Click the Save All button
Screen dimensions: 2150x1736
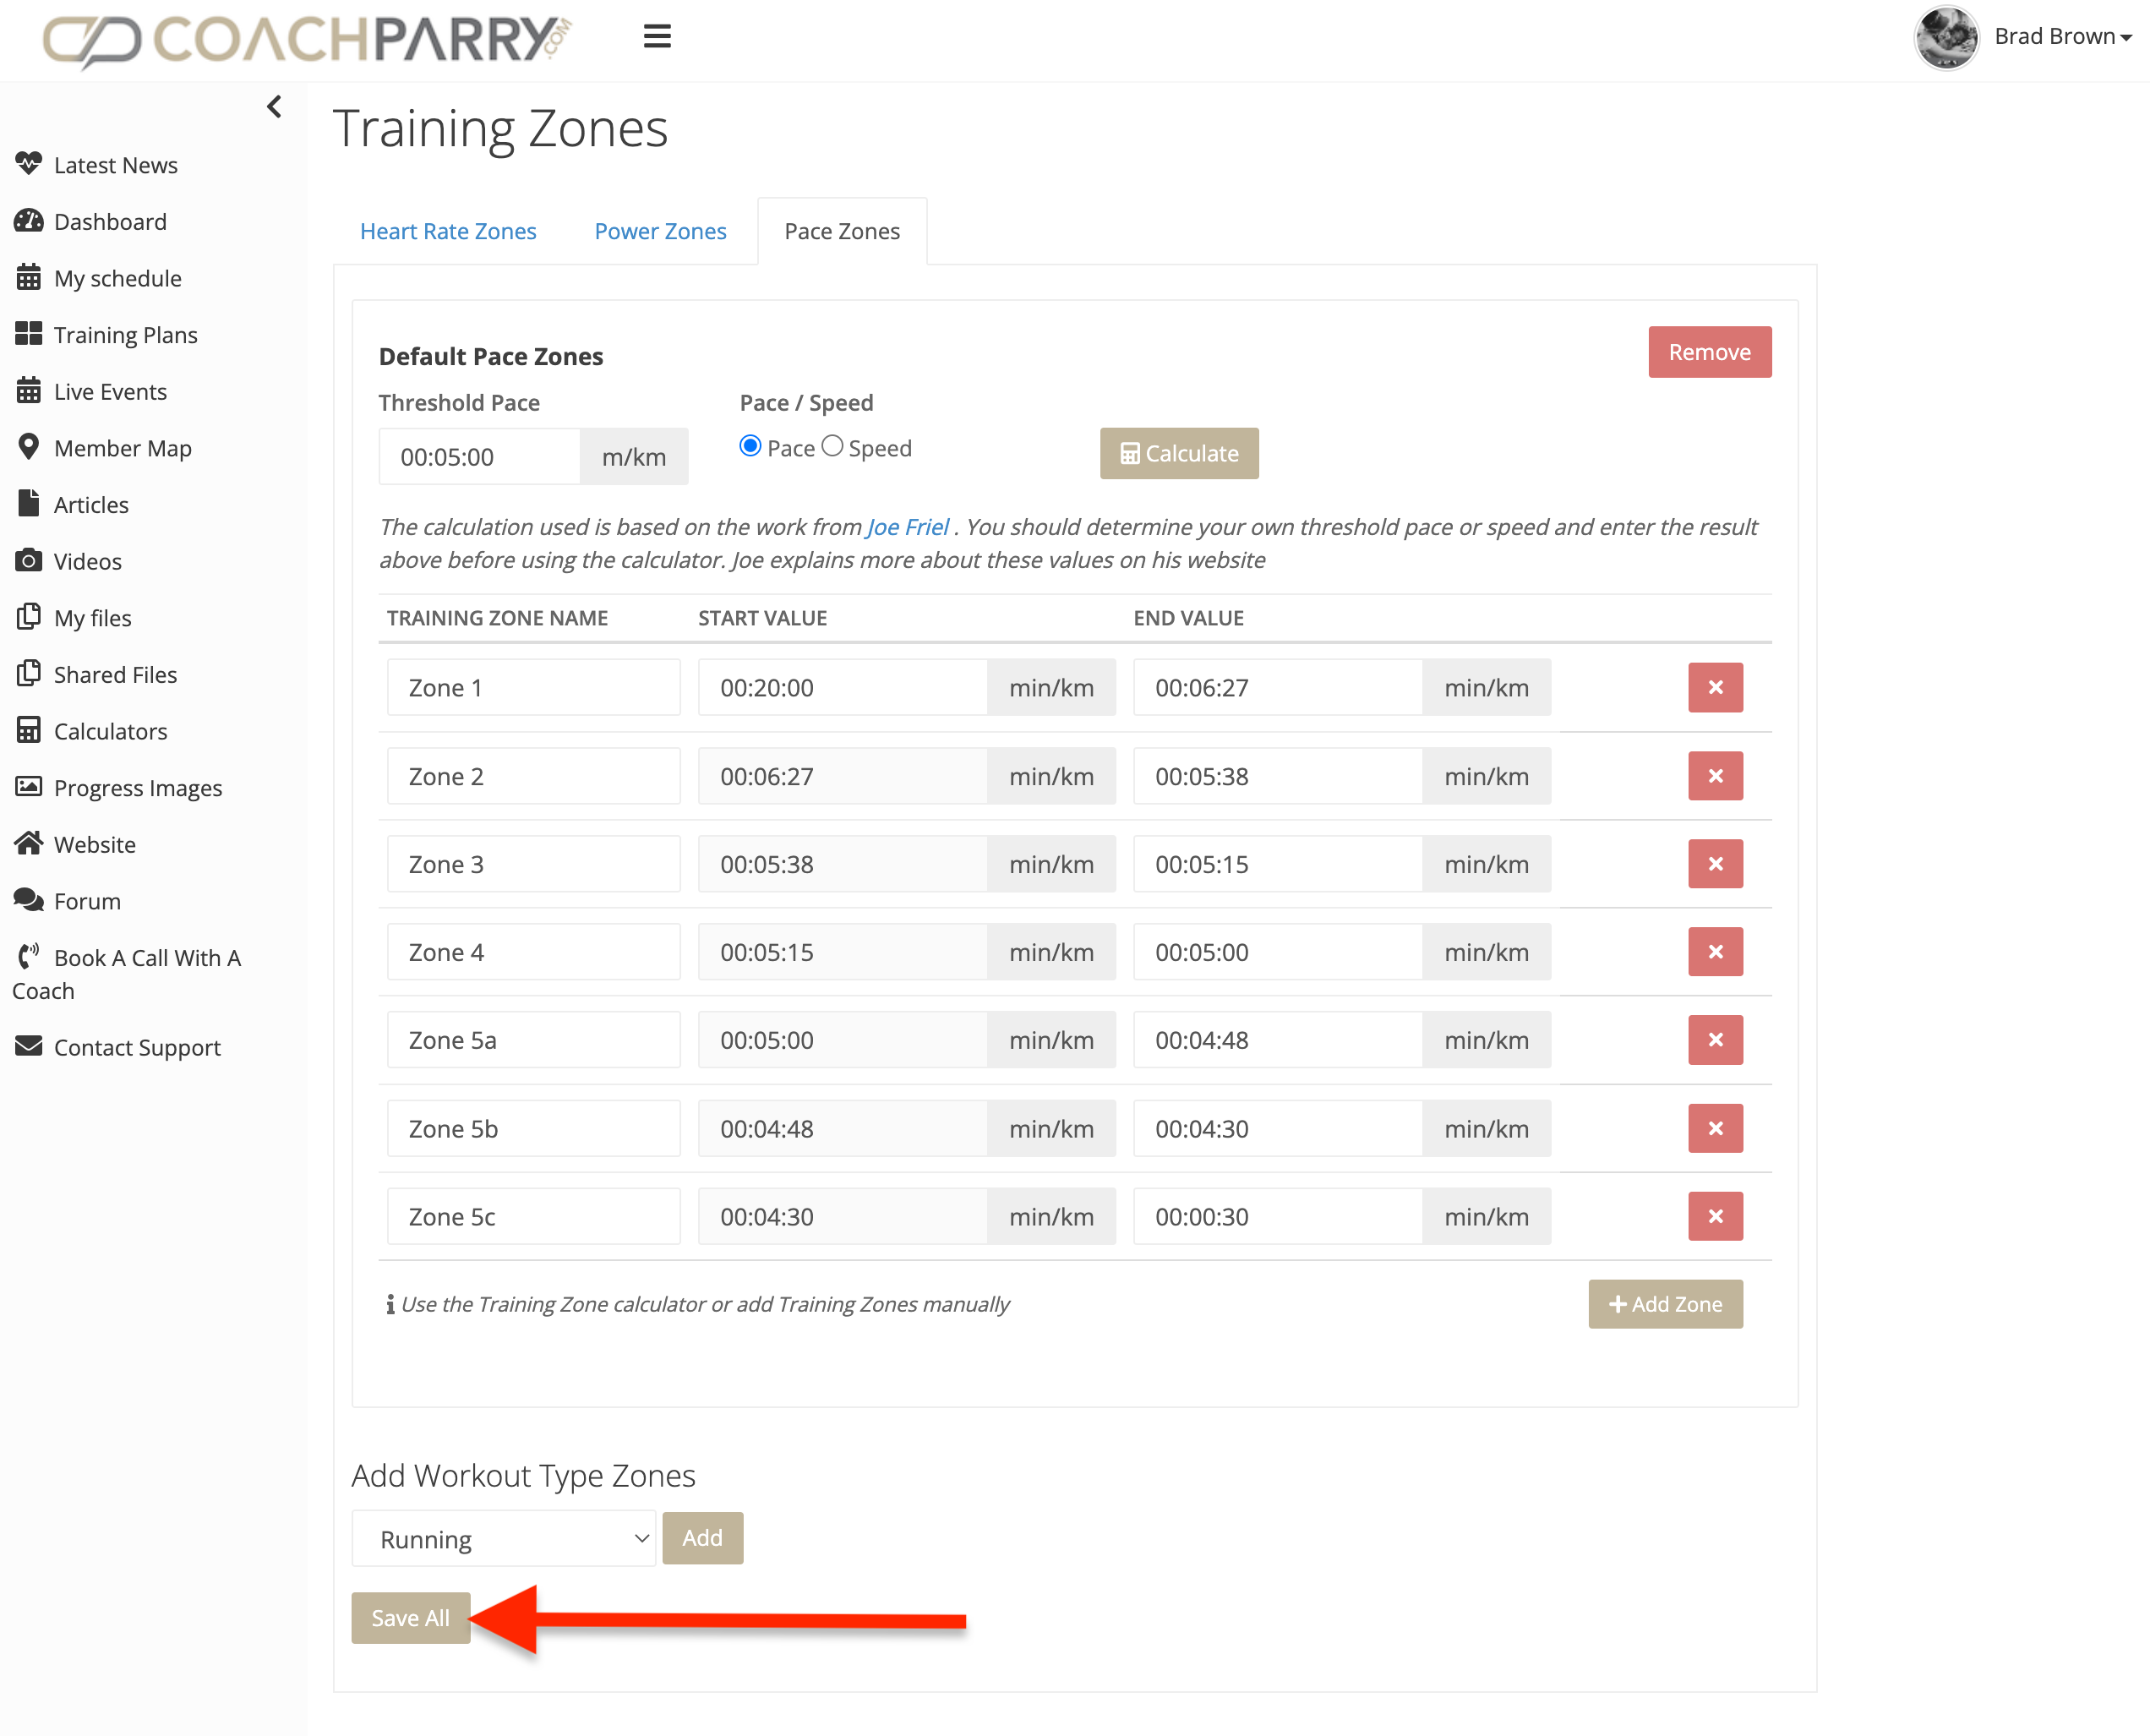[x=410, y=1617]
